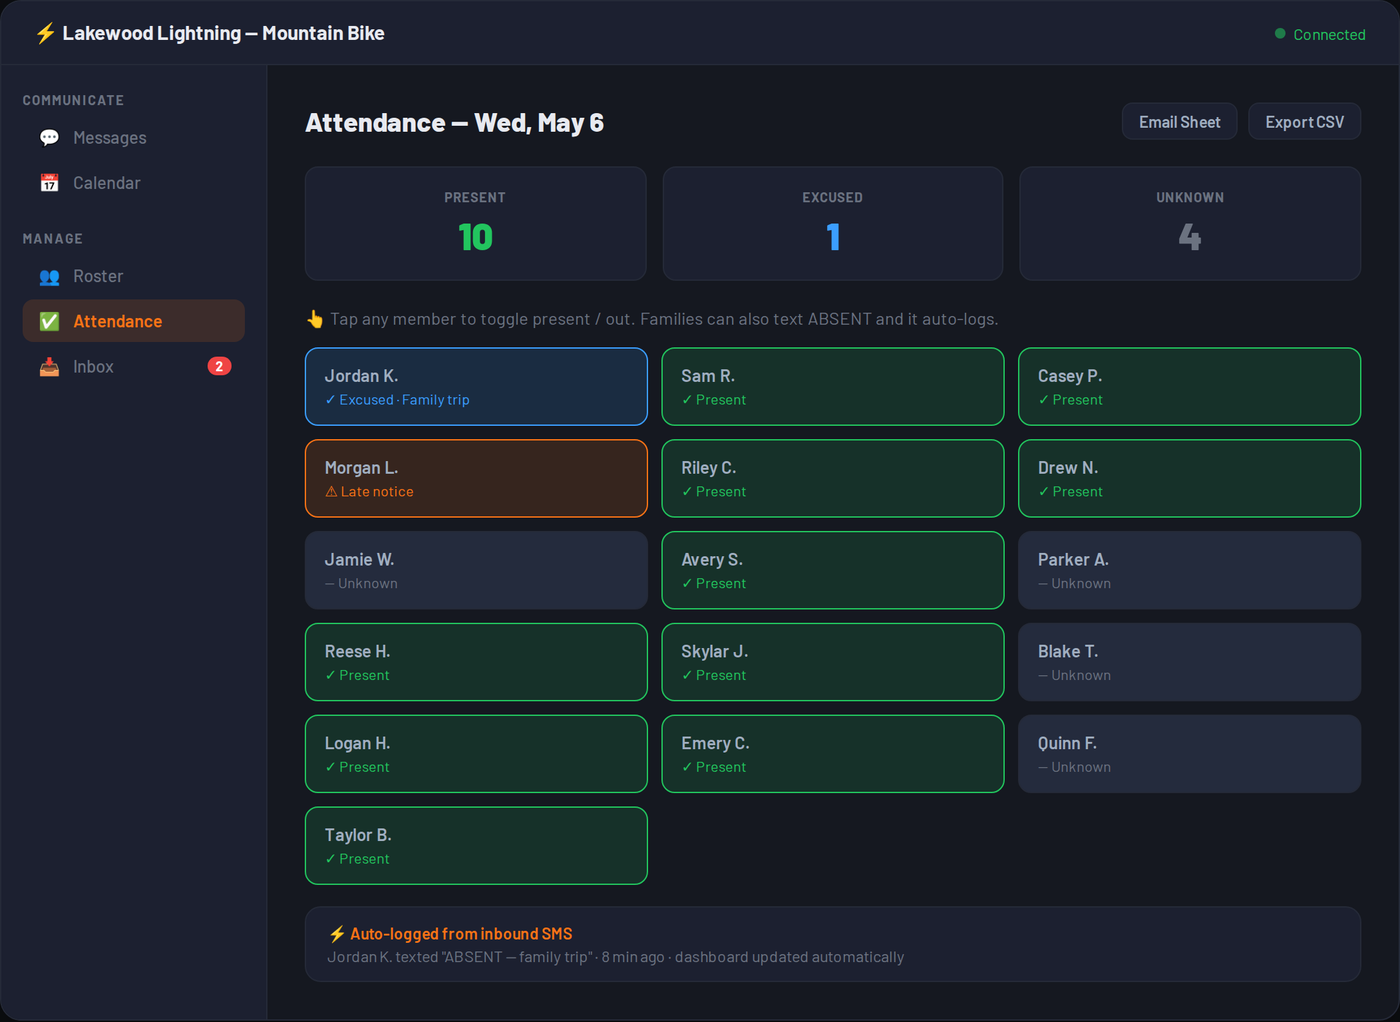This screenshot has width=1400, height=1022.
Task: Toggle Jordan K. excused attendance card
Action: click(476, 387)
